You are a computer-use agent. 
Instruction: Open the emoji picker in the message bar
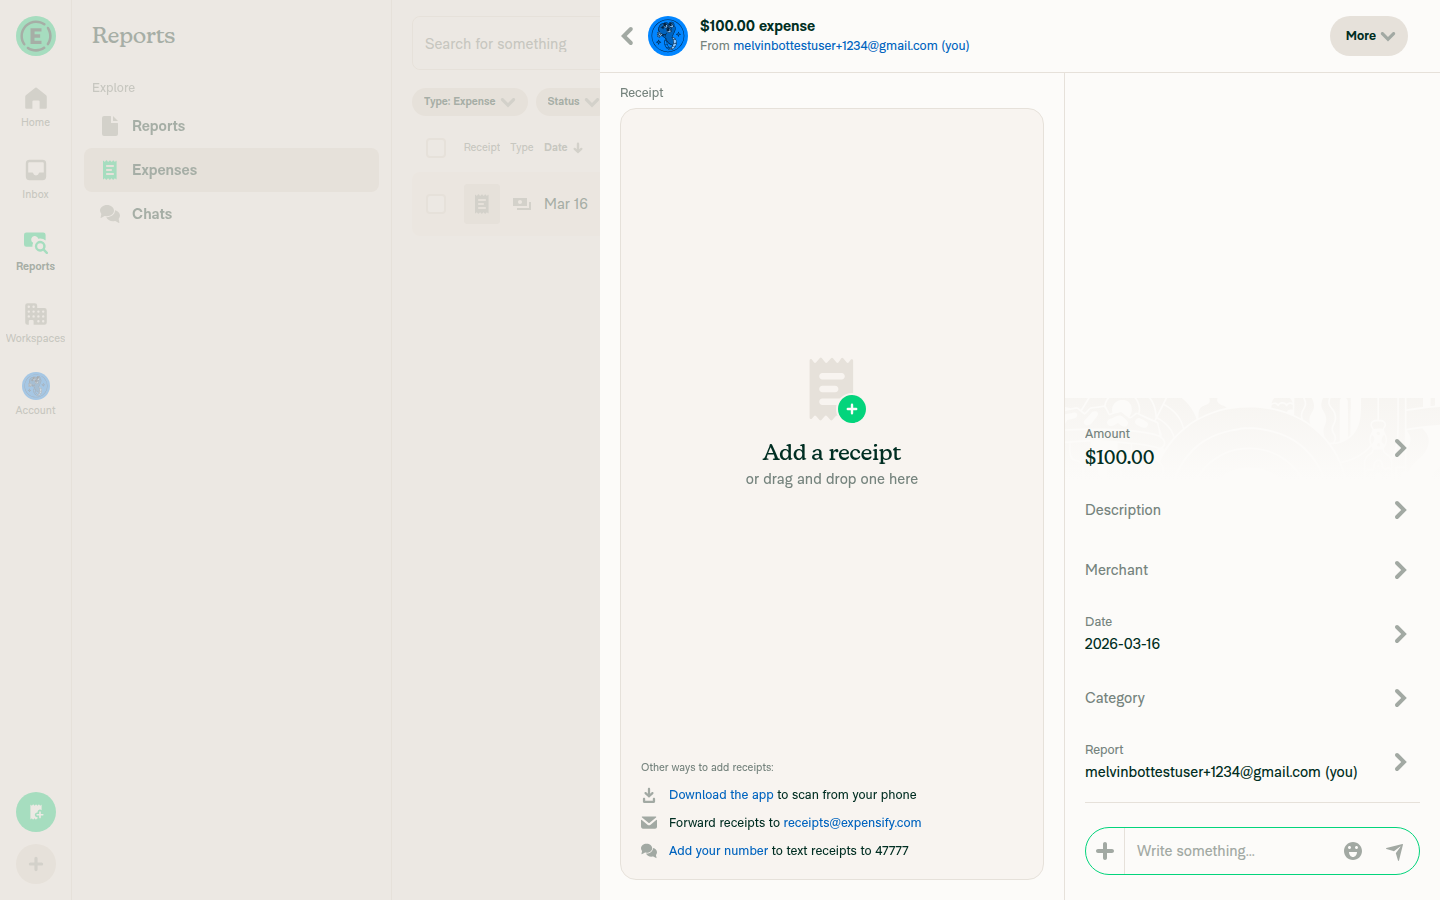[x=1353, y=851]
